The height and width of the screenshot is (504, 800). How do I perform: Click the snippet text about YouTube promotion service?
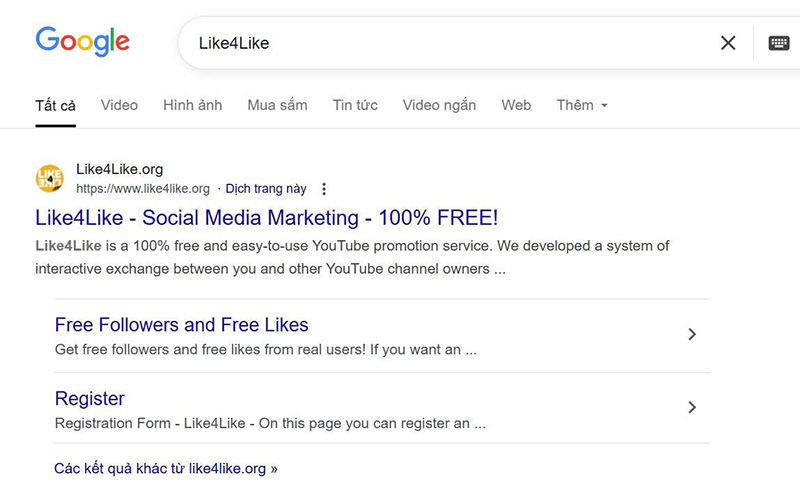352,257
